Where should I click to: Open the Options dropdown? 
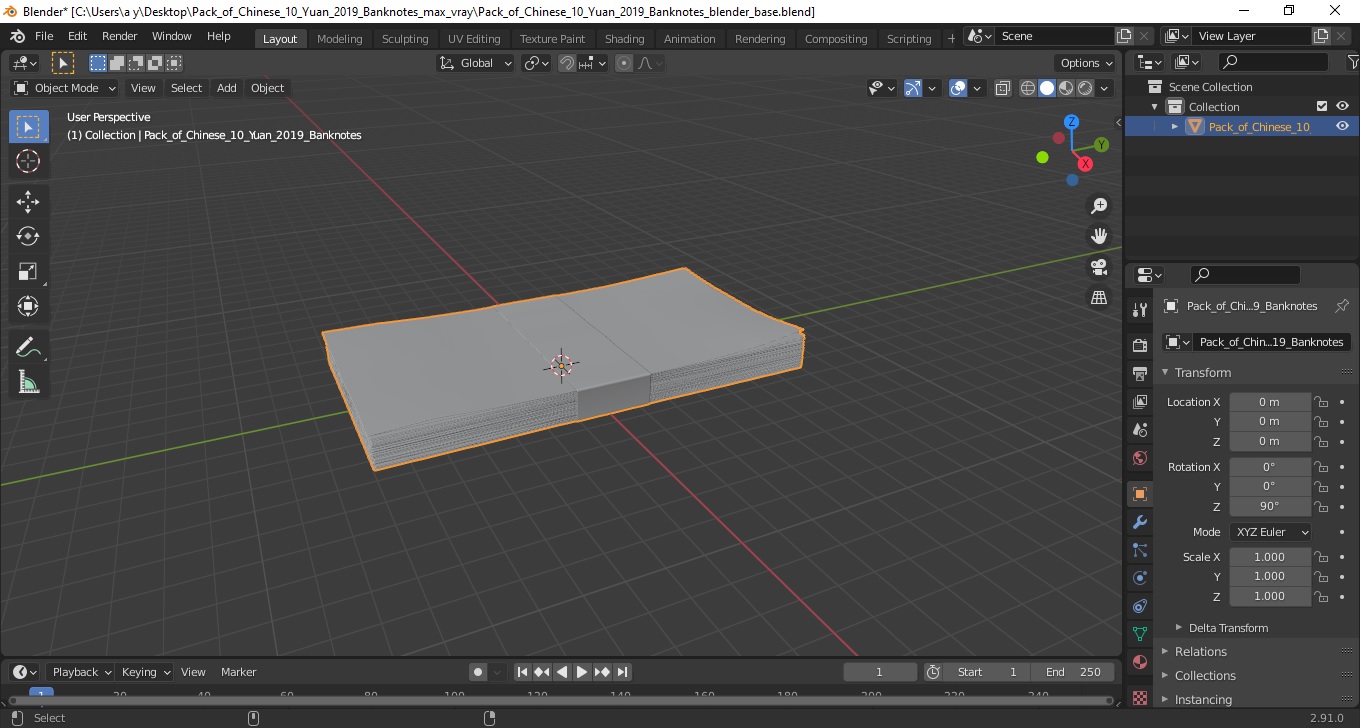pos(1087,63)
